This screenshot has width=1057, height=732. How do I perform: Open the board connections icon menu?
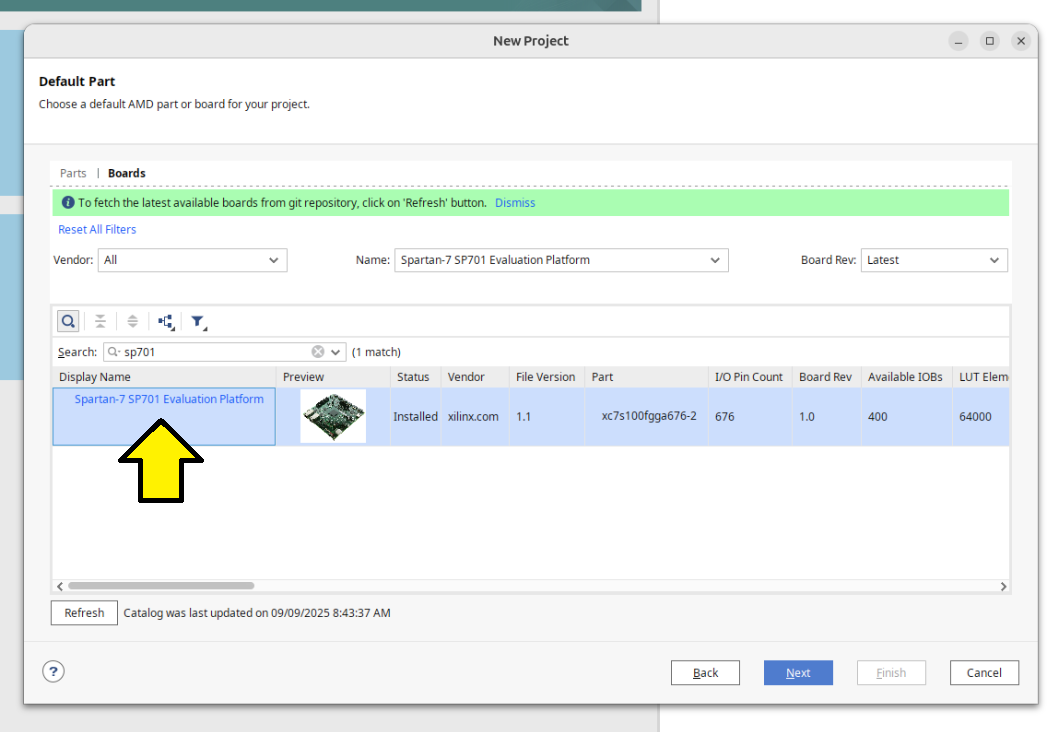click(166, 321)
